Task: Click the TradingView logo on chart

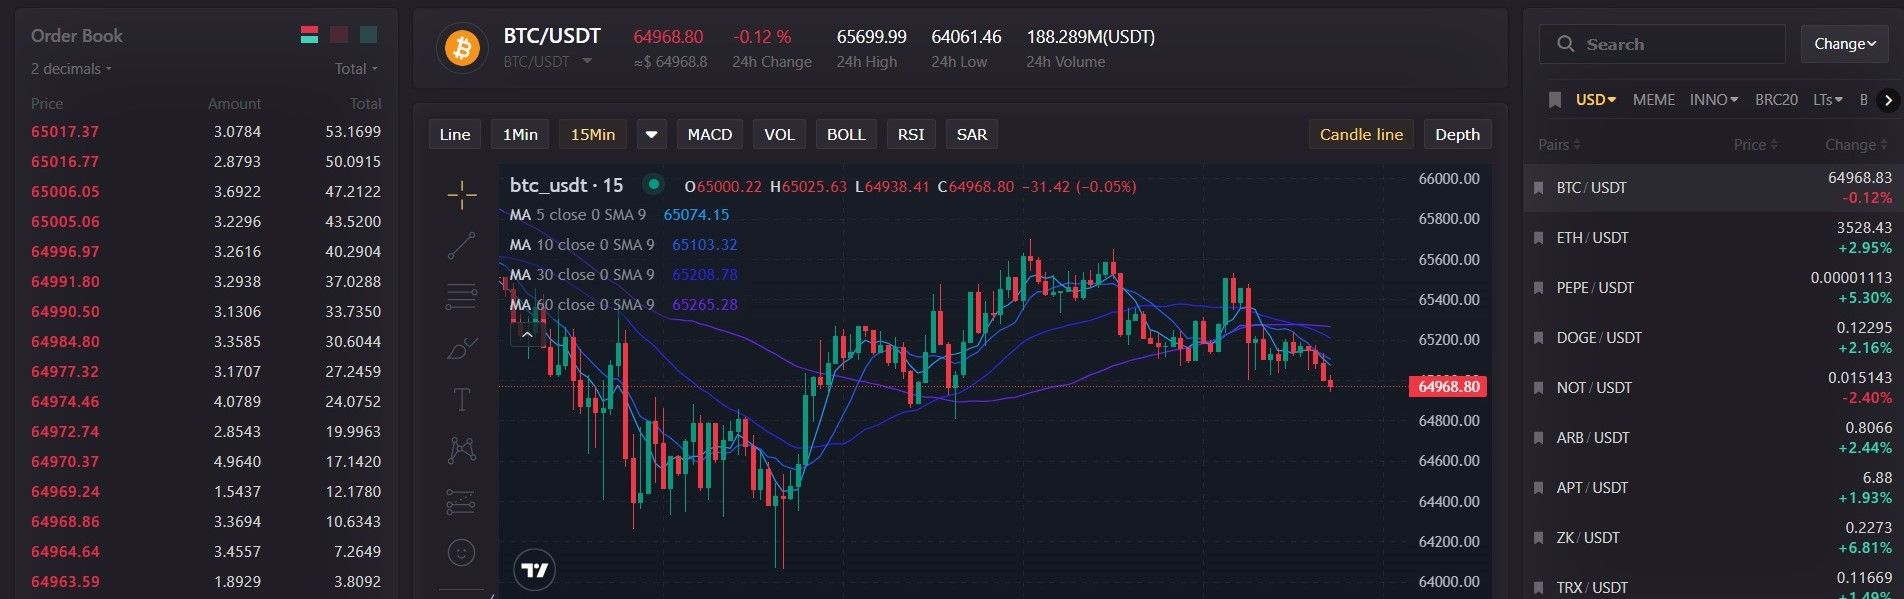Action: pyautogui.click(x=535, y=570)
